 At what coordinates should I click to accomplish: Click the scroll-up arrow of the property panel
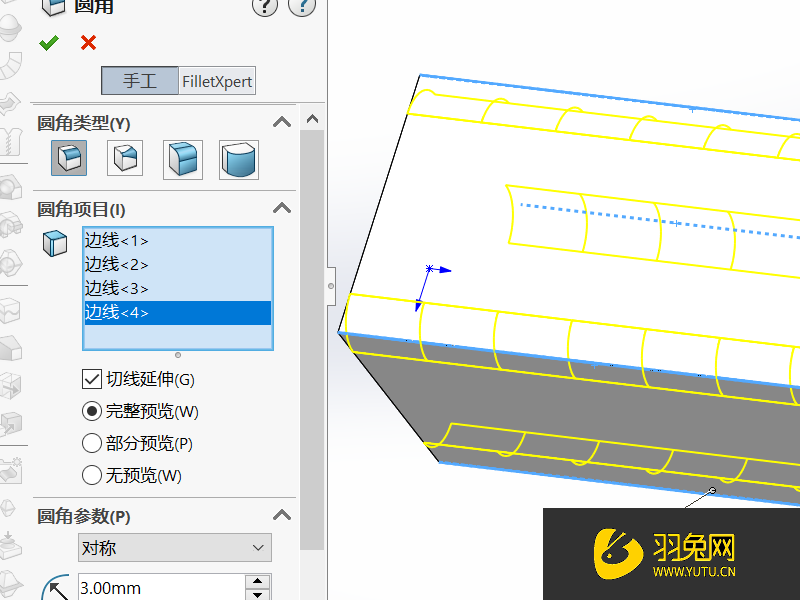312,119
